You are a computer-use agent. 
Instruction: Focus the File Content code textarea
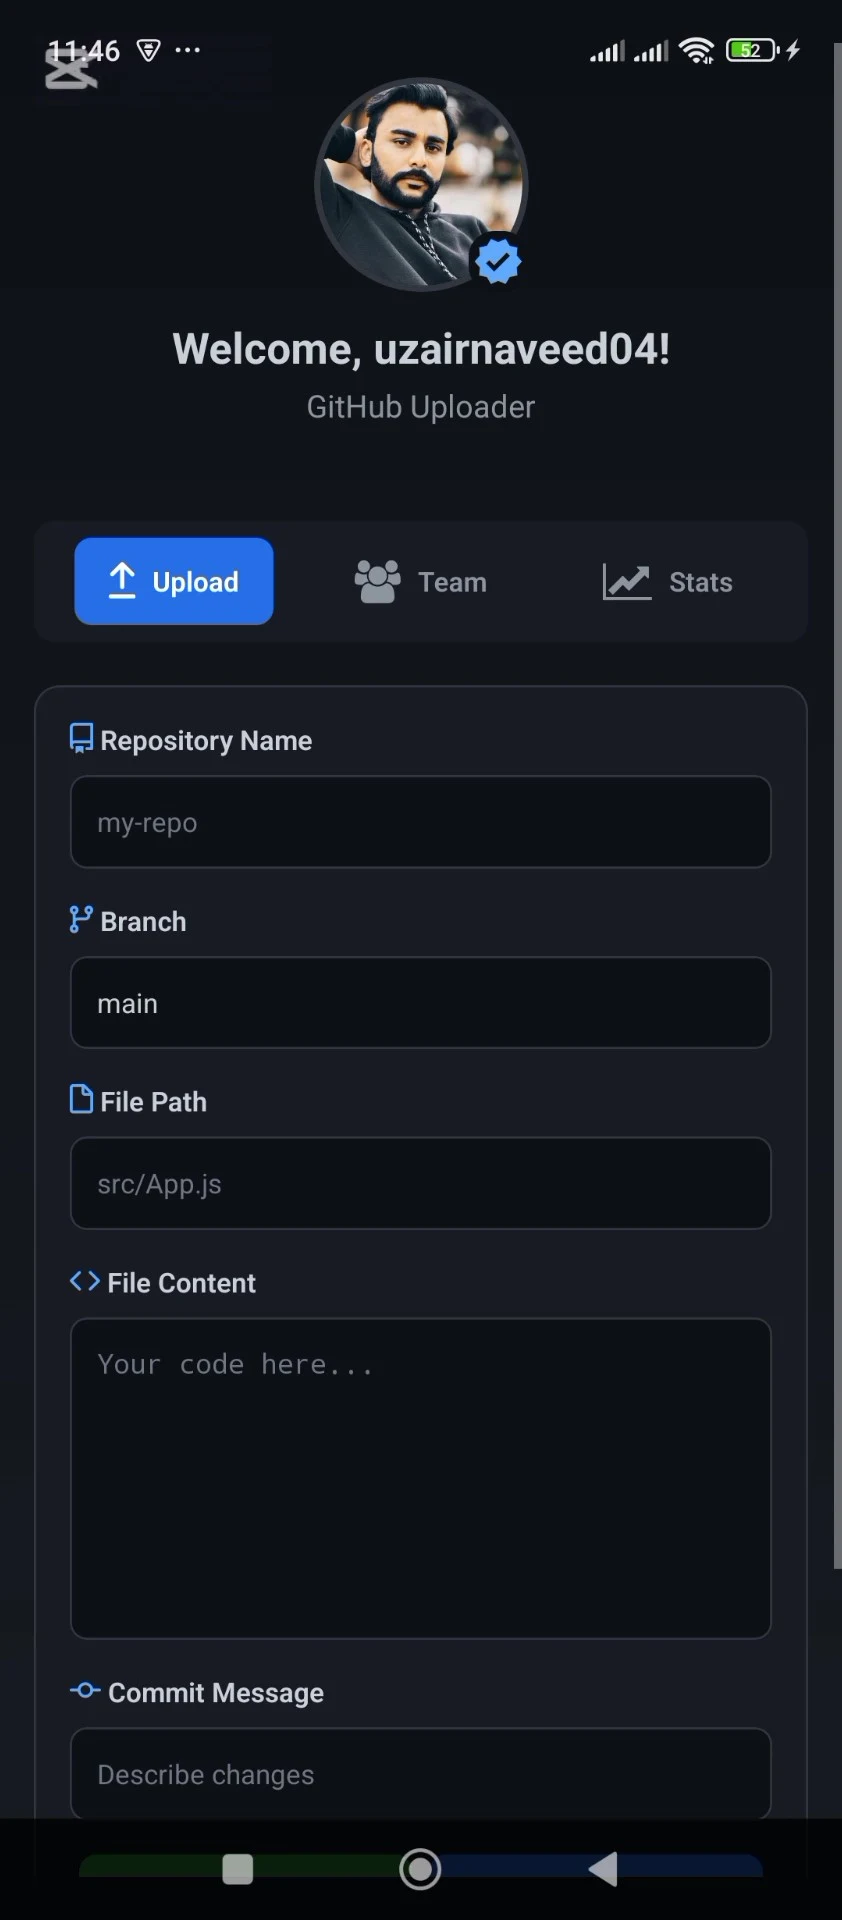421,1478
